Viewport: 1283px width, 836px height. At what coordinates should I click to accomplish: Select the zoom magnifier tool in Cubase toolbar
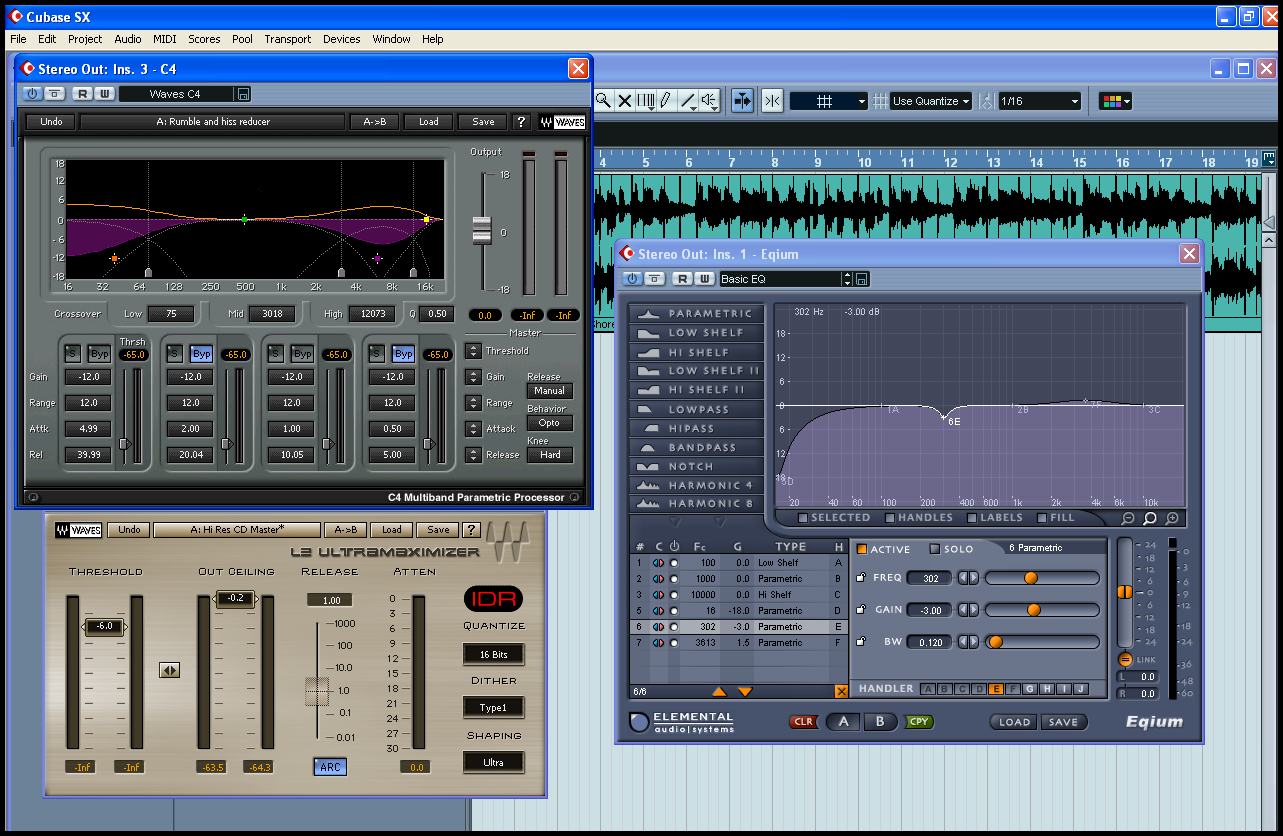(604, 101)
